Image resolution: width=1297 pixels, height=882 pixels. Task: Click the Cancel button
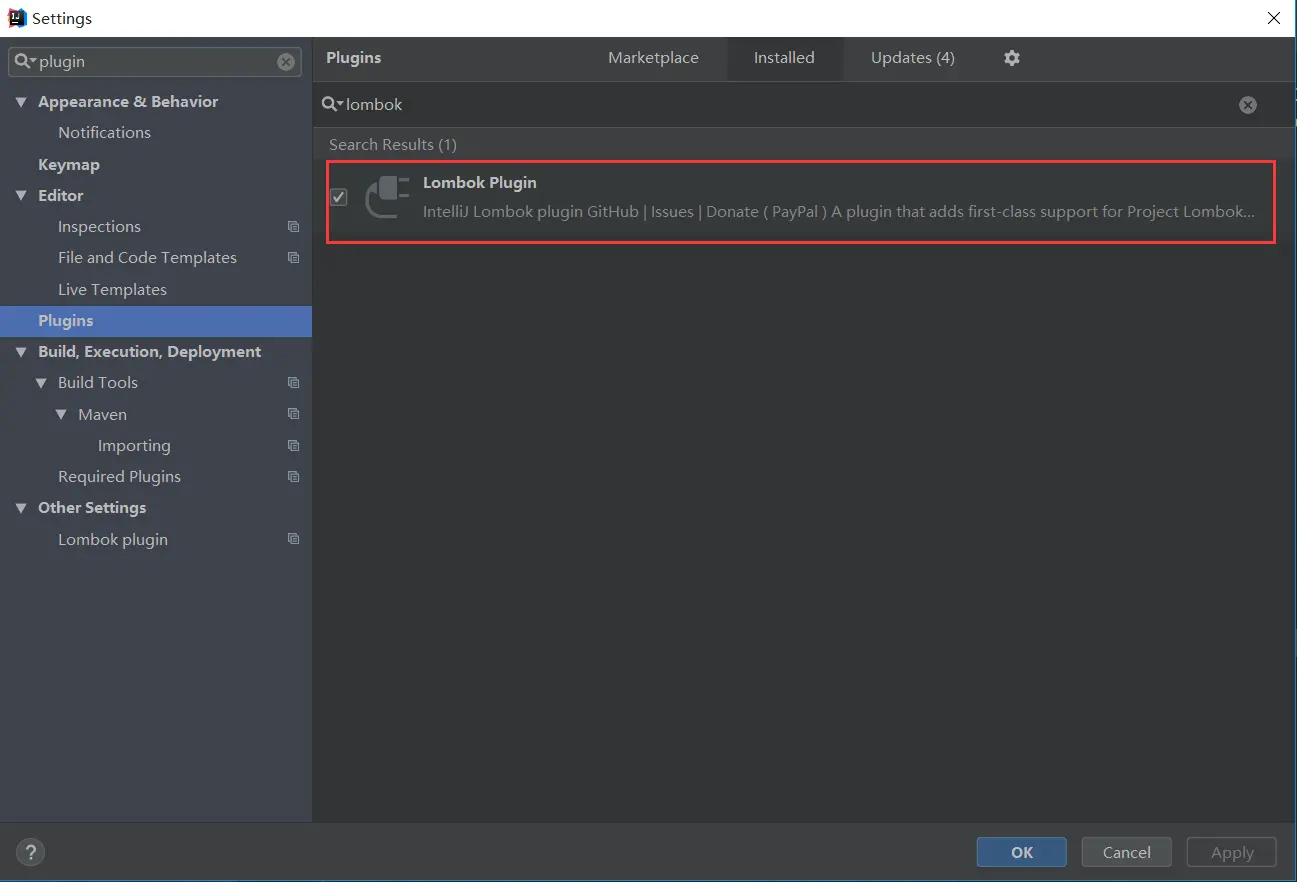1127,853
